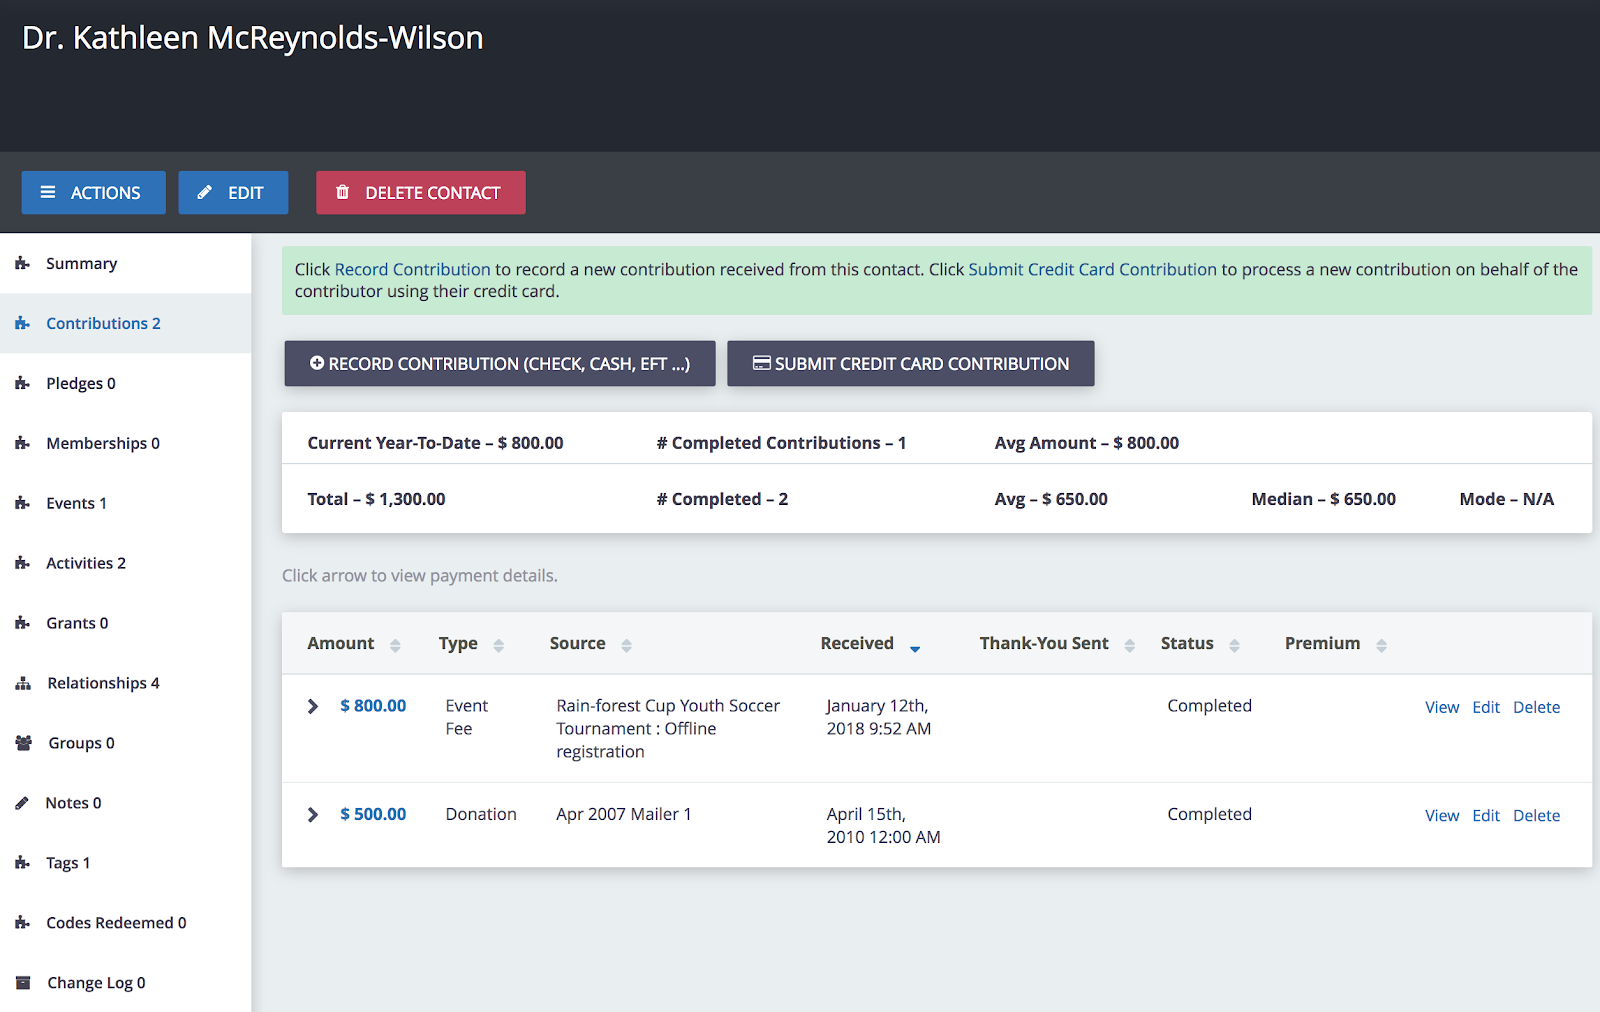Click the Delete Contact button

coord(421,193)
